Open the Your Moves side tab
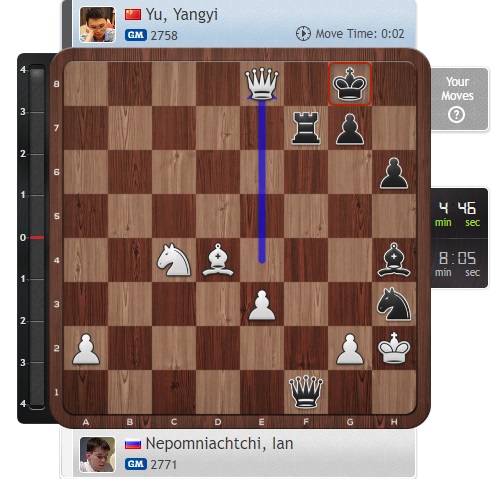Viewport: 491px width, 479px height. pyautogui.click(x=460, y=99)
